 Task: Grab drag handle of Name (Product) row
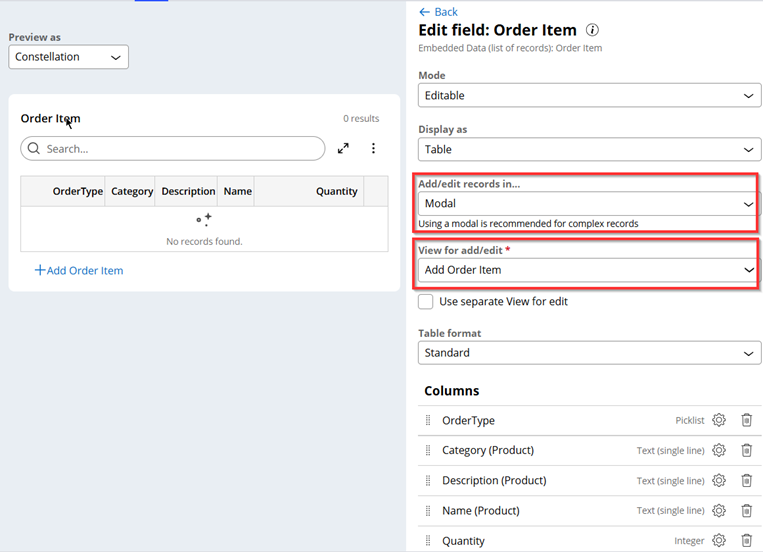[428, 511]
